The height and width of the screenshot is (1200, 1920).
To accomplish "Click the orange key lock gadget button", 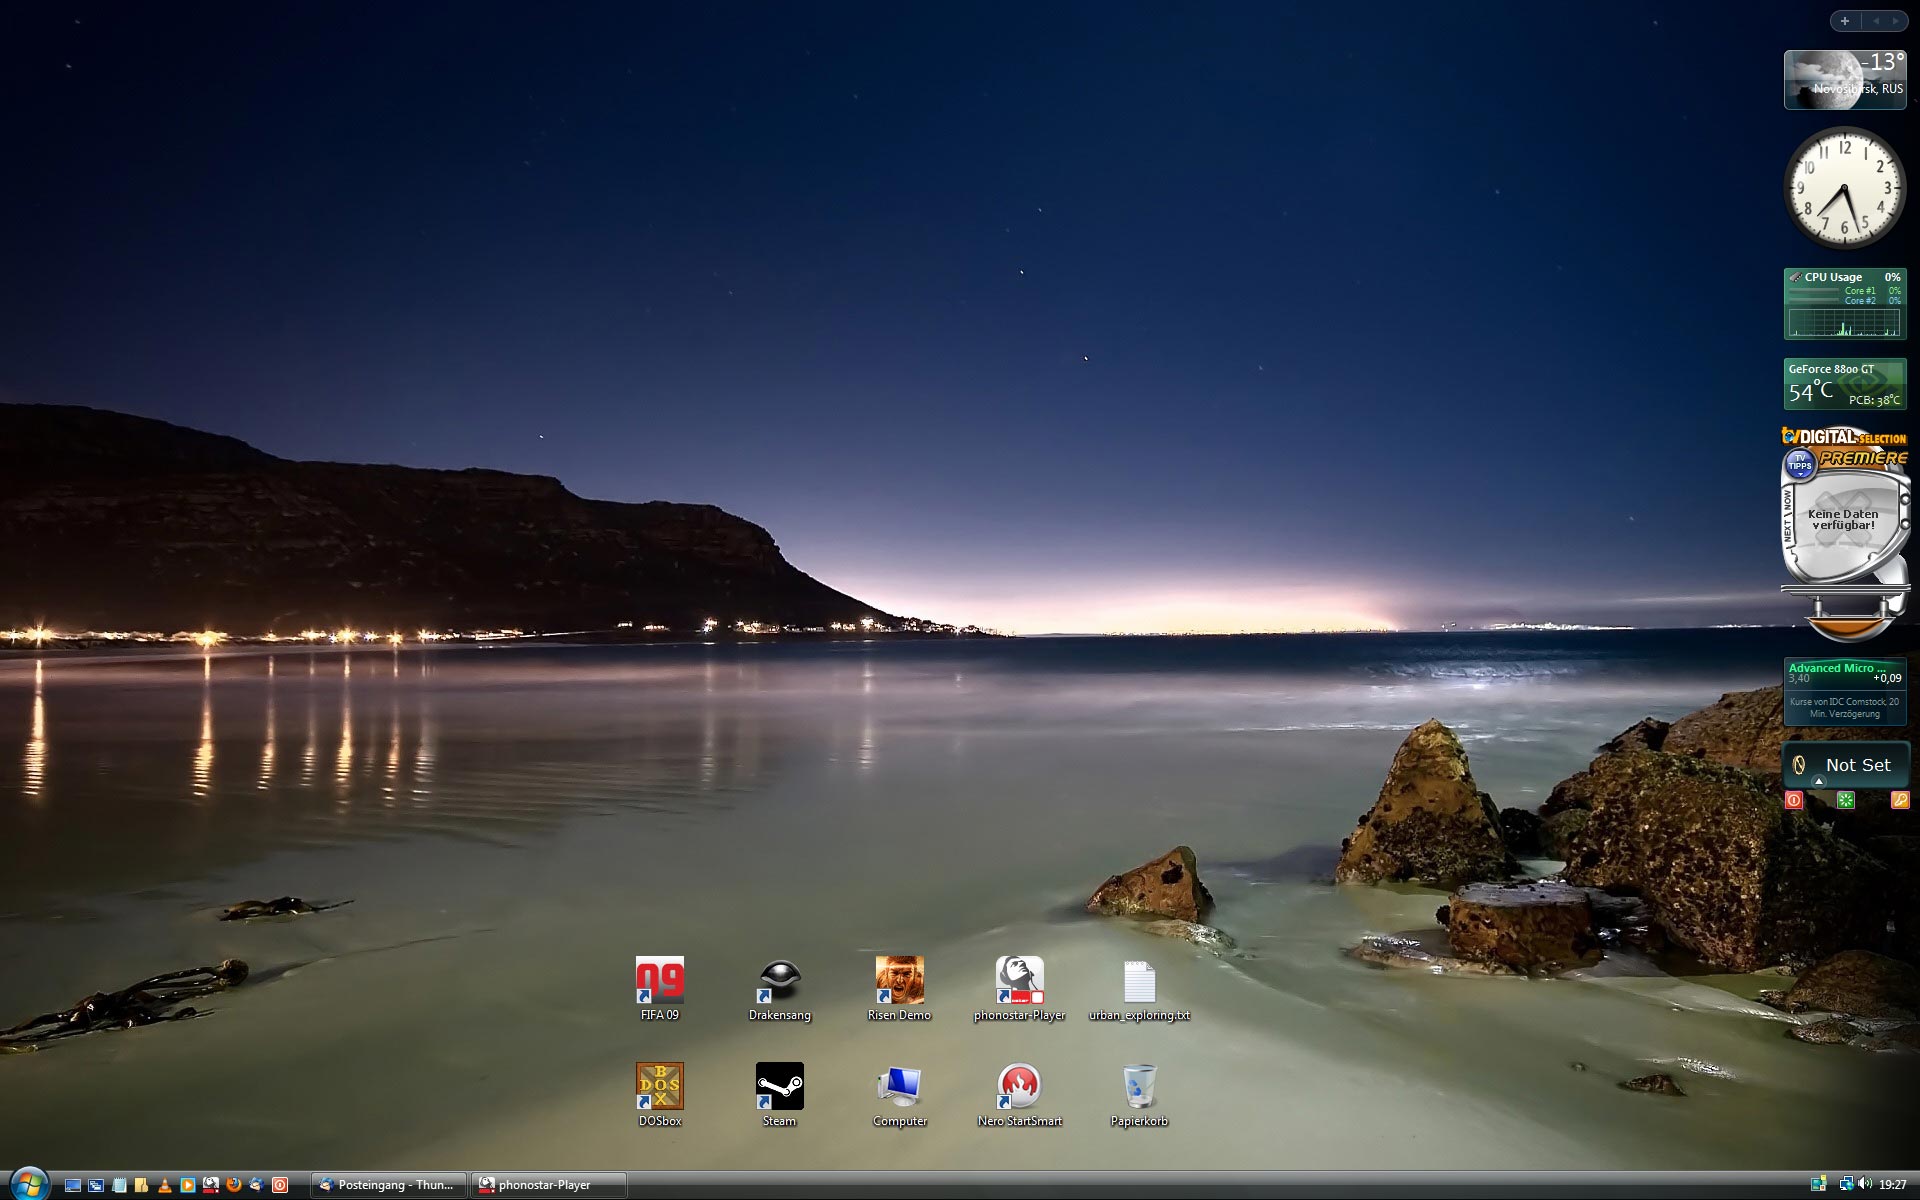I will pos(1899,800).
